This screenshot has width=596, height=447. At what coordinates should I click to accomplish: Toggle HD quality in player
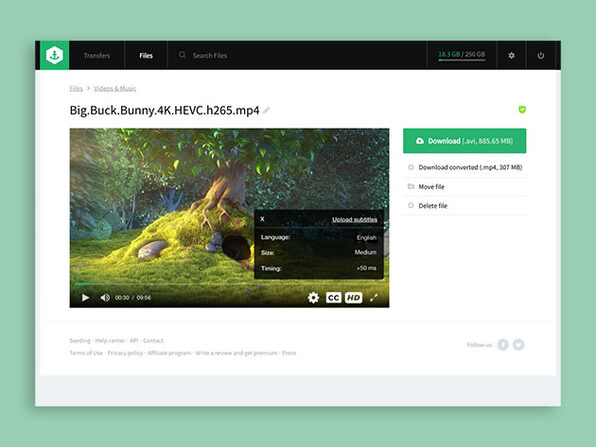tap(353, 298)
